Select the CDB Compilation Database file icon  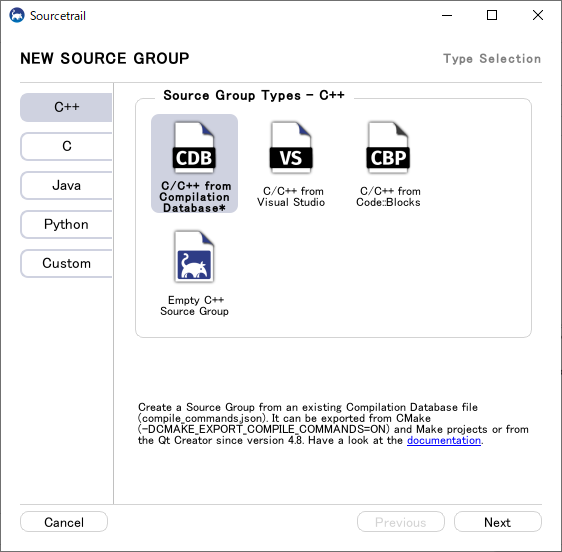point(194,147)
